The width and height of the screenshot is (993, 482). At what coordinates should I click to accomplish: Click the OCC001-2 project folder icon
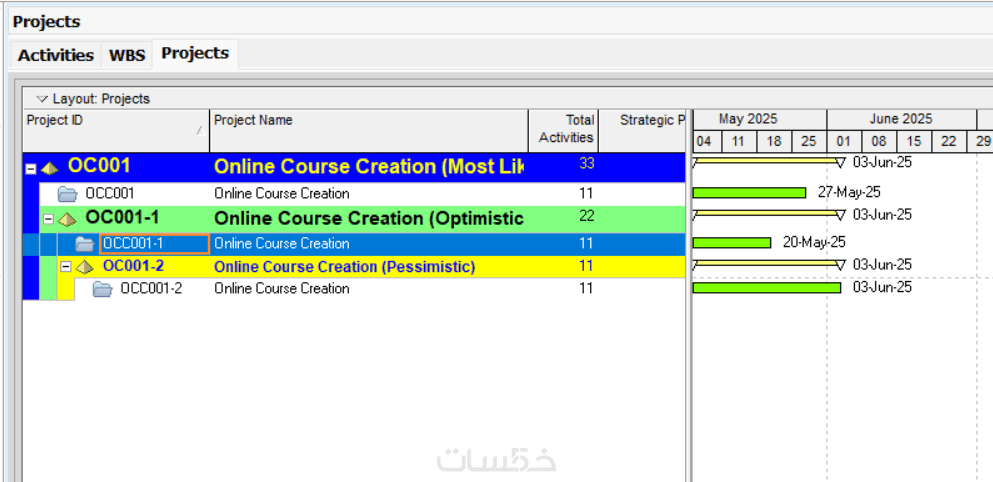coord(102,289)
